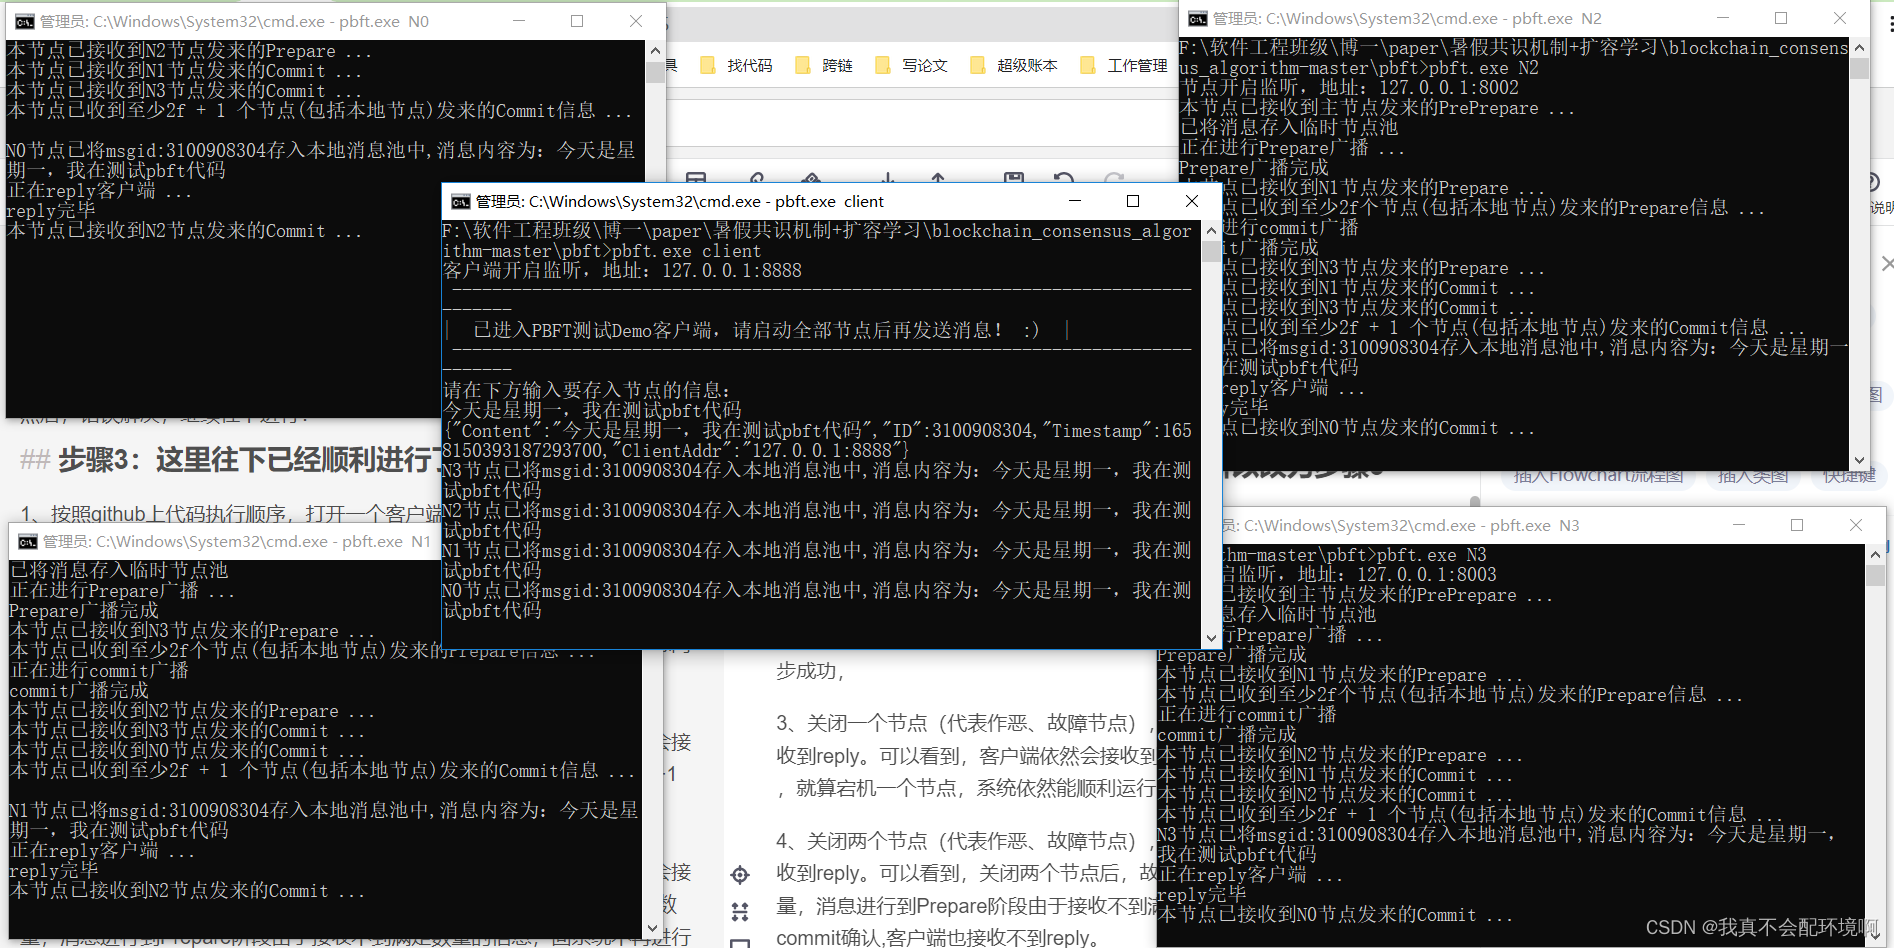
Task: Maximize the client cmd window
Action: [1133, 201]
